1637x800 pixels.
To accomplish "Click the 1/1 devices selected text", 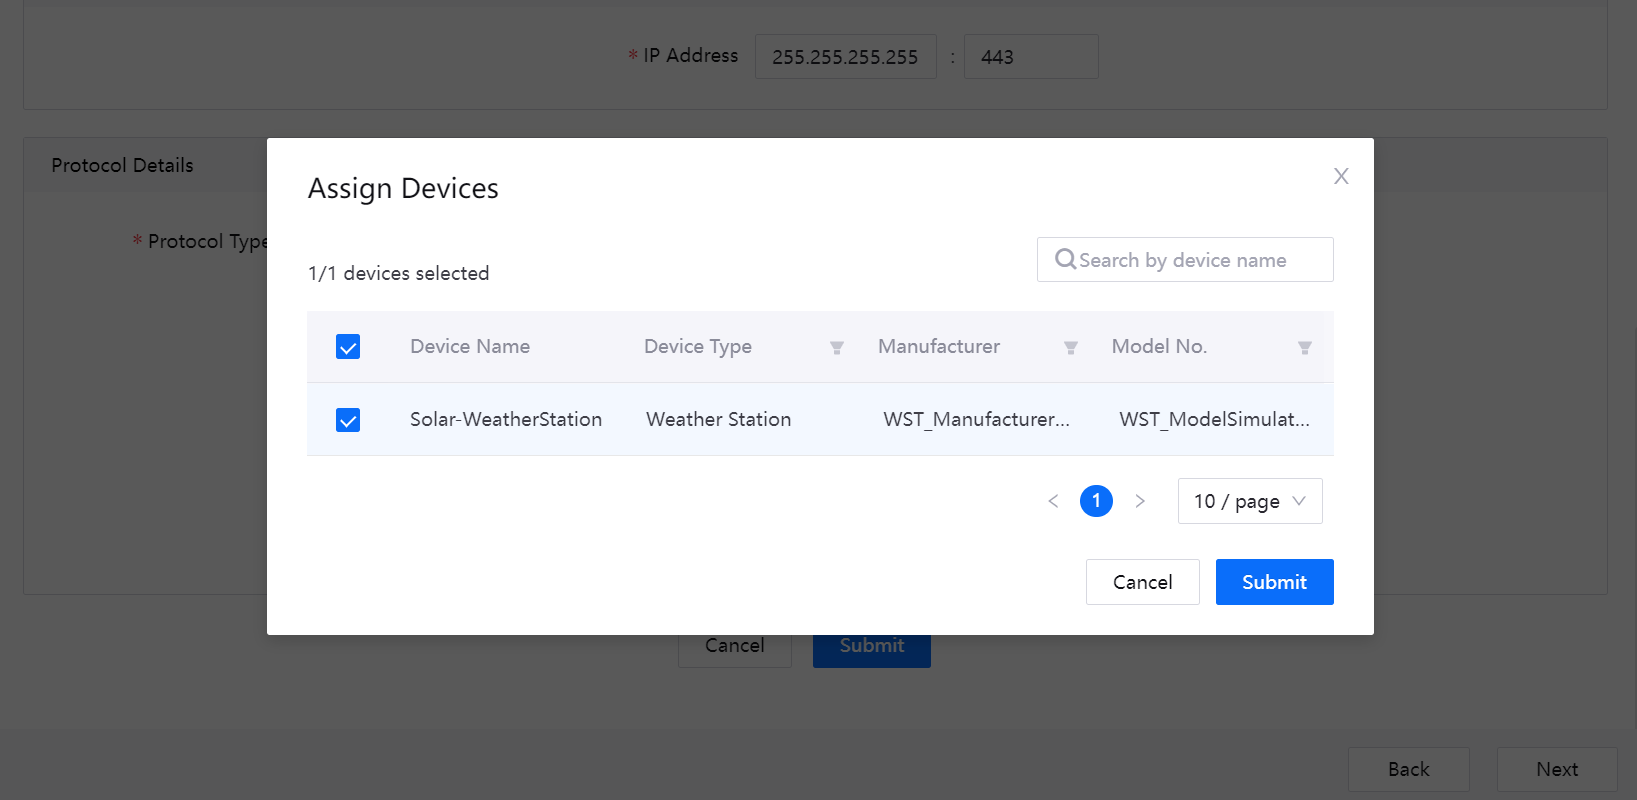I will (x=398, y=273).
